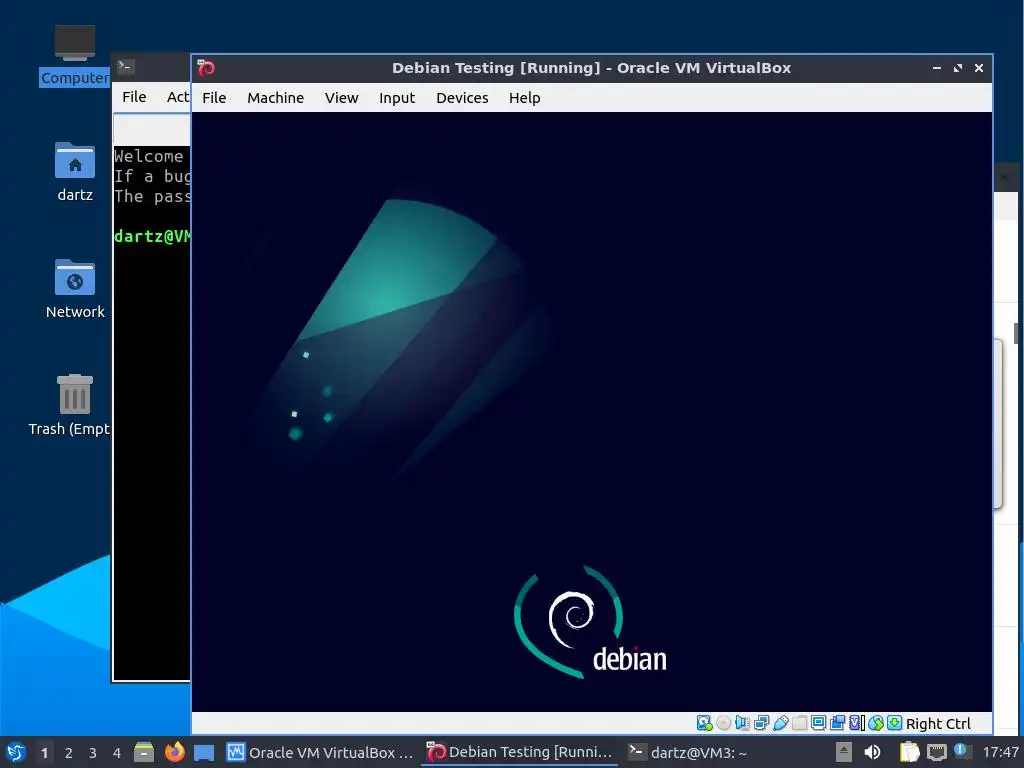Click the recording status icon
This screenshot has height=768, width=1024.
coord(837,723)
